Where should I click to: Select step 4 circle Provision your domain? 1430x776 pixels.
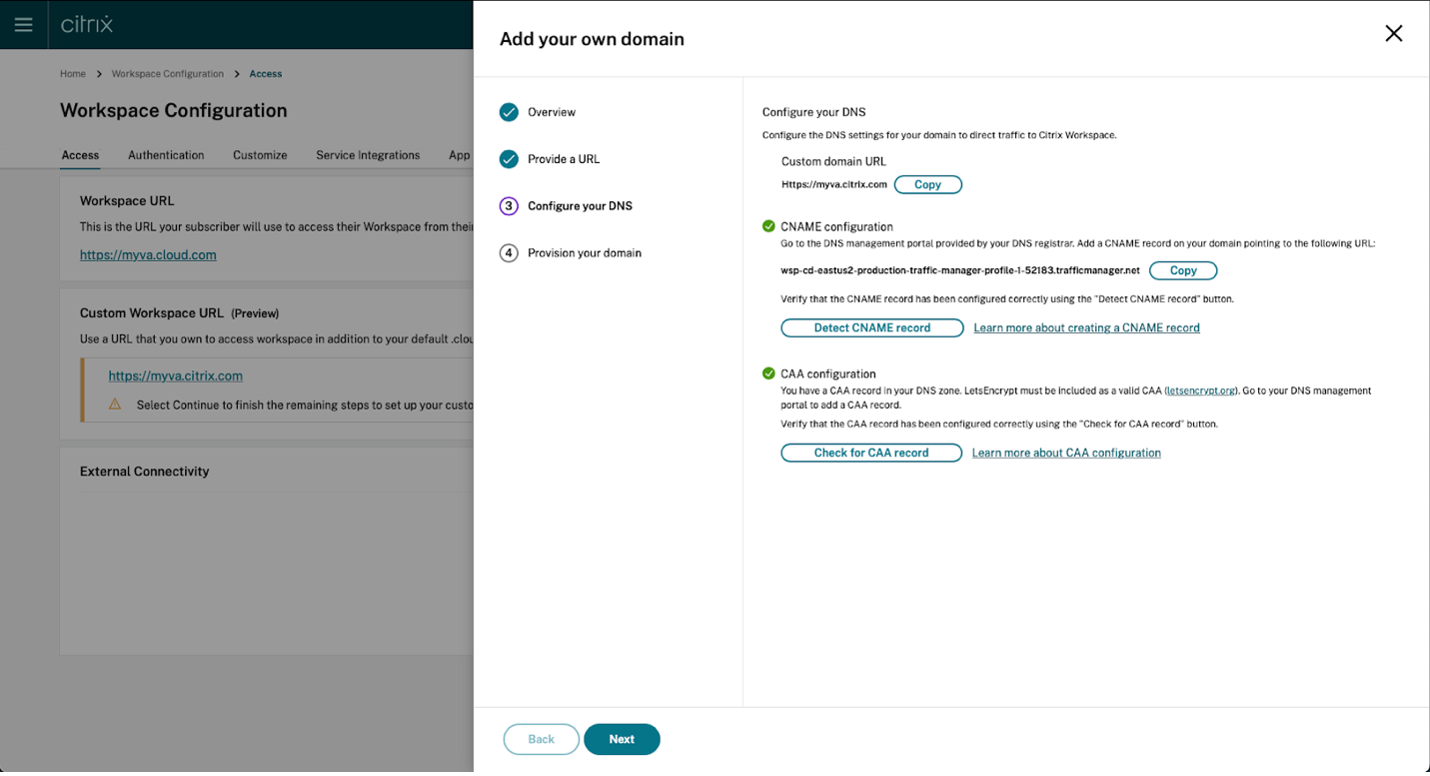click(x=509, y=253)
